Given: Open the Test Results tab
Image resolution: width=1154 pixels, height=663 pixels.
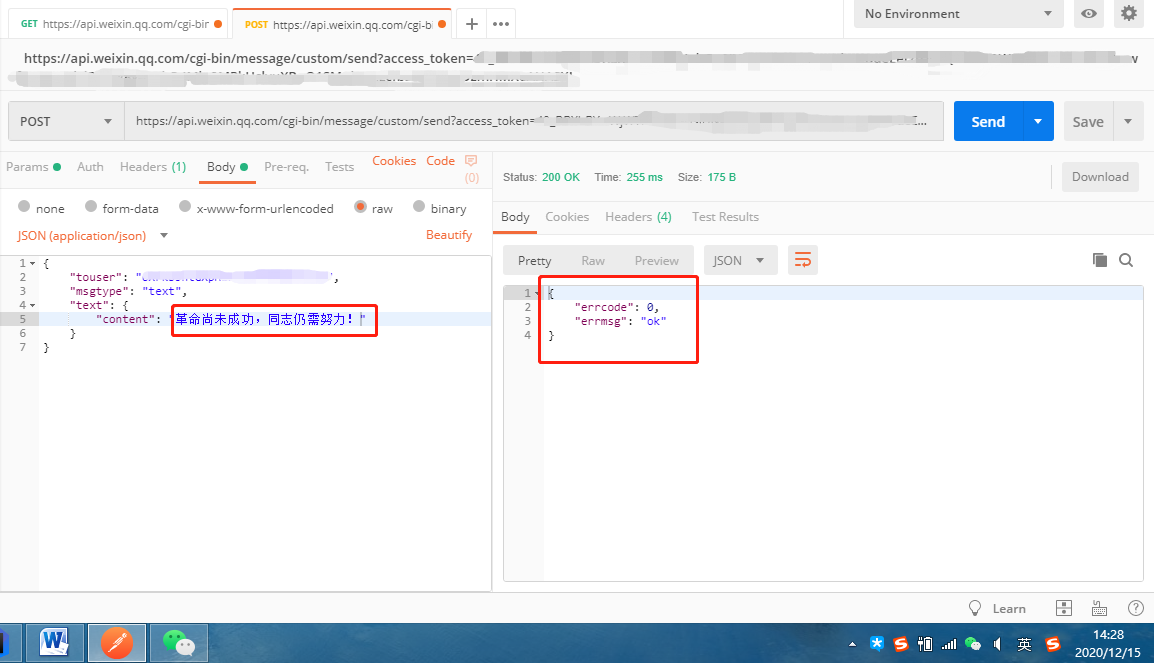Looking at the screenshot, I should tap(725, 216).
